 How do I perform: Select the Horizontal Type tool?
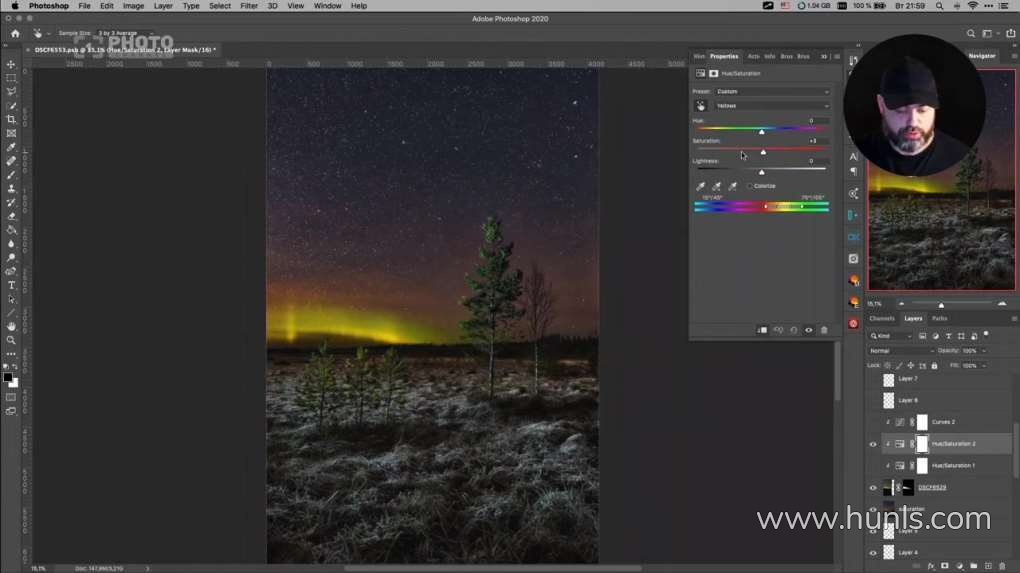pos(11,285)
